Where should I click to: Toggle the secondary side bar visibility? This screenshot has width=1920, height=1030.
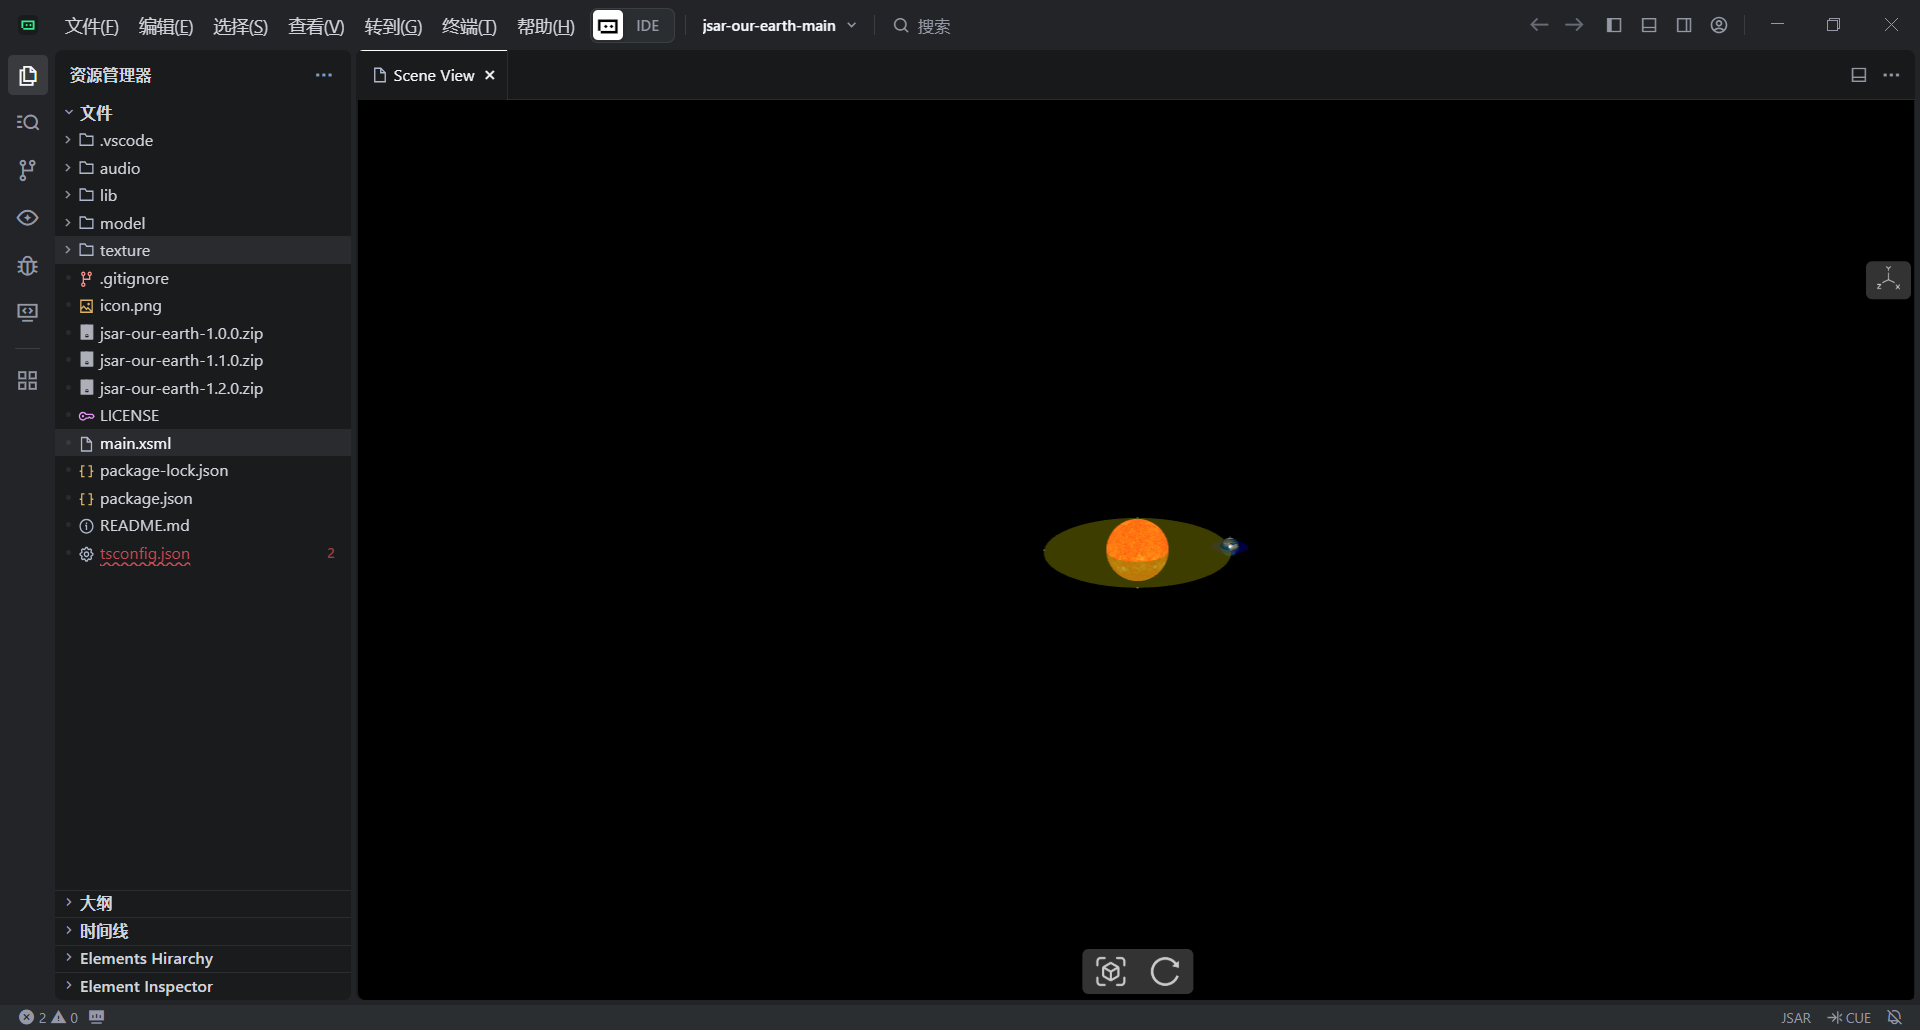pos(1684,25)
